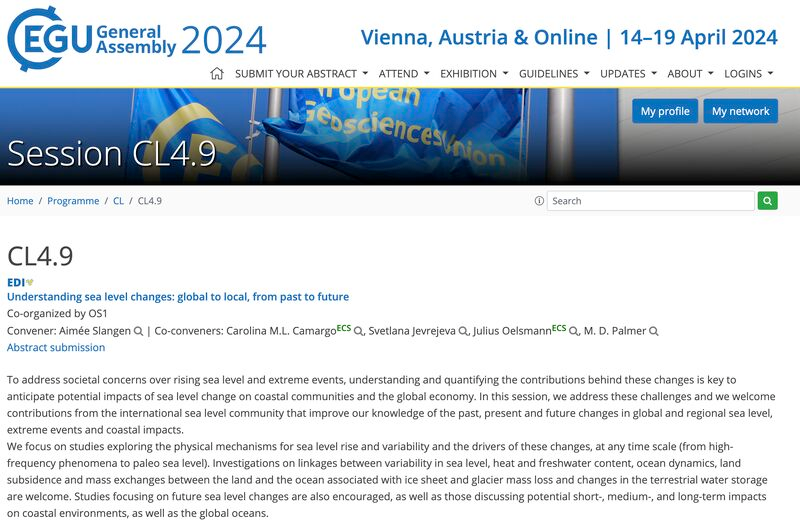The height and width of the screenshot is (528, 800).
Task: Click magnifier icon next to Julius Oelsmann
Action: click(574, 332)
